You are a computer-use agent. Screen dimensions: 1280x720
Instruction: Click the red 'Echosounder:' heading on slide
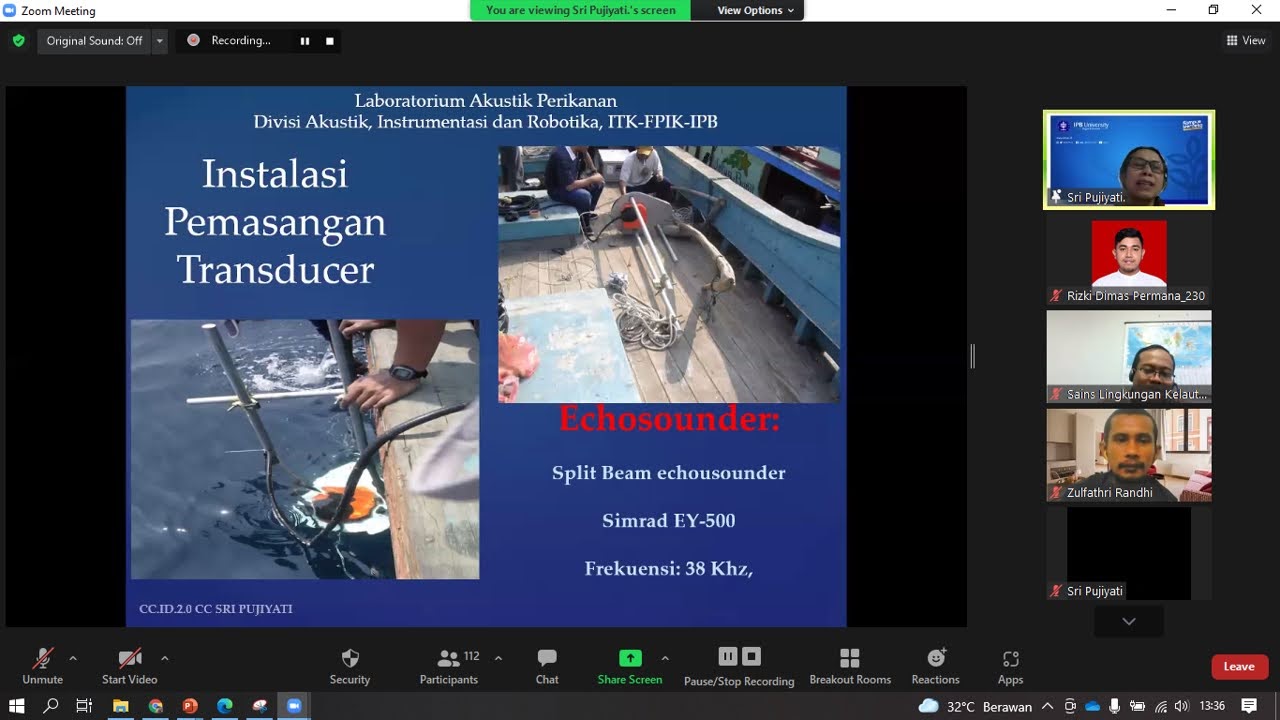(x=669, y=418)
